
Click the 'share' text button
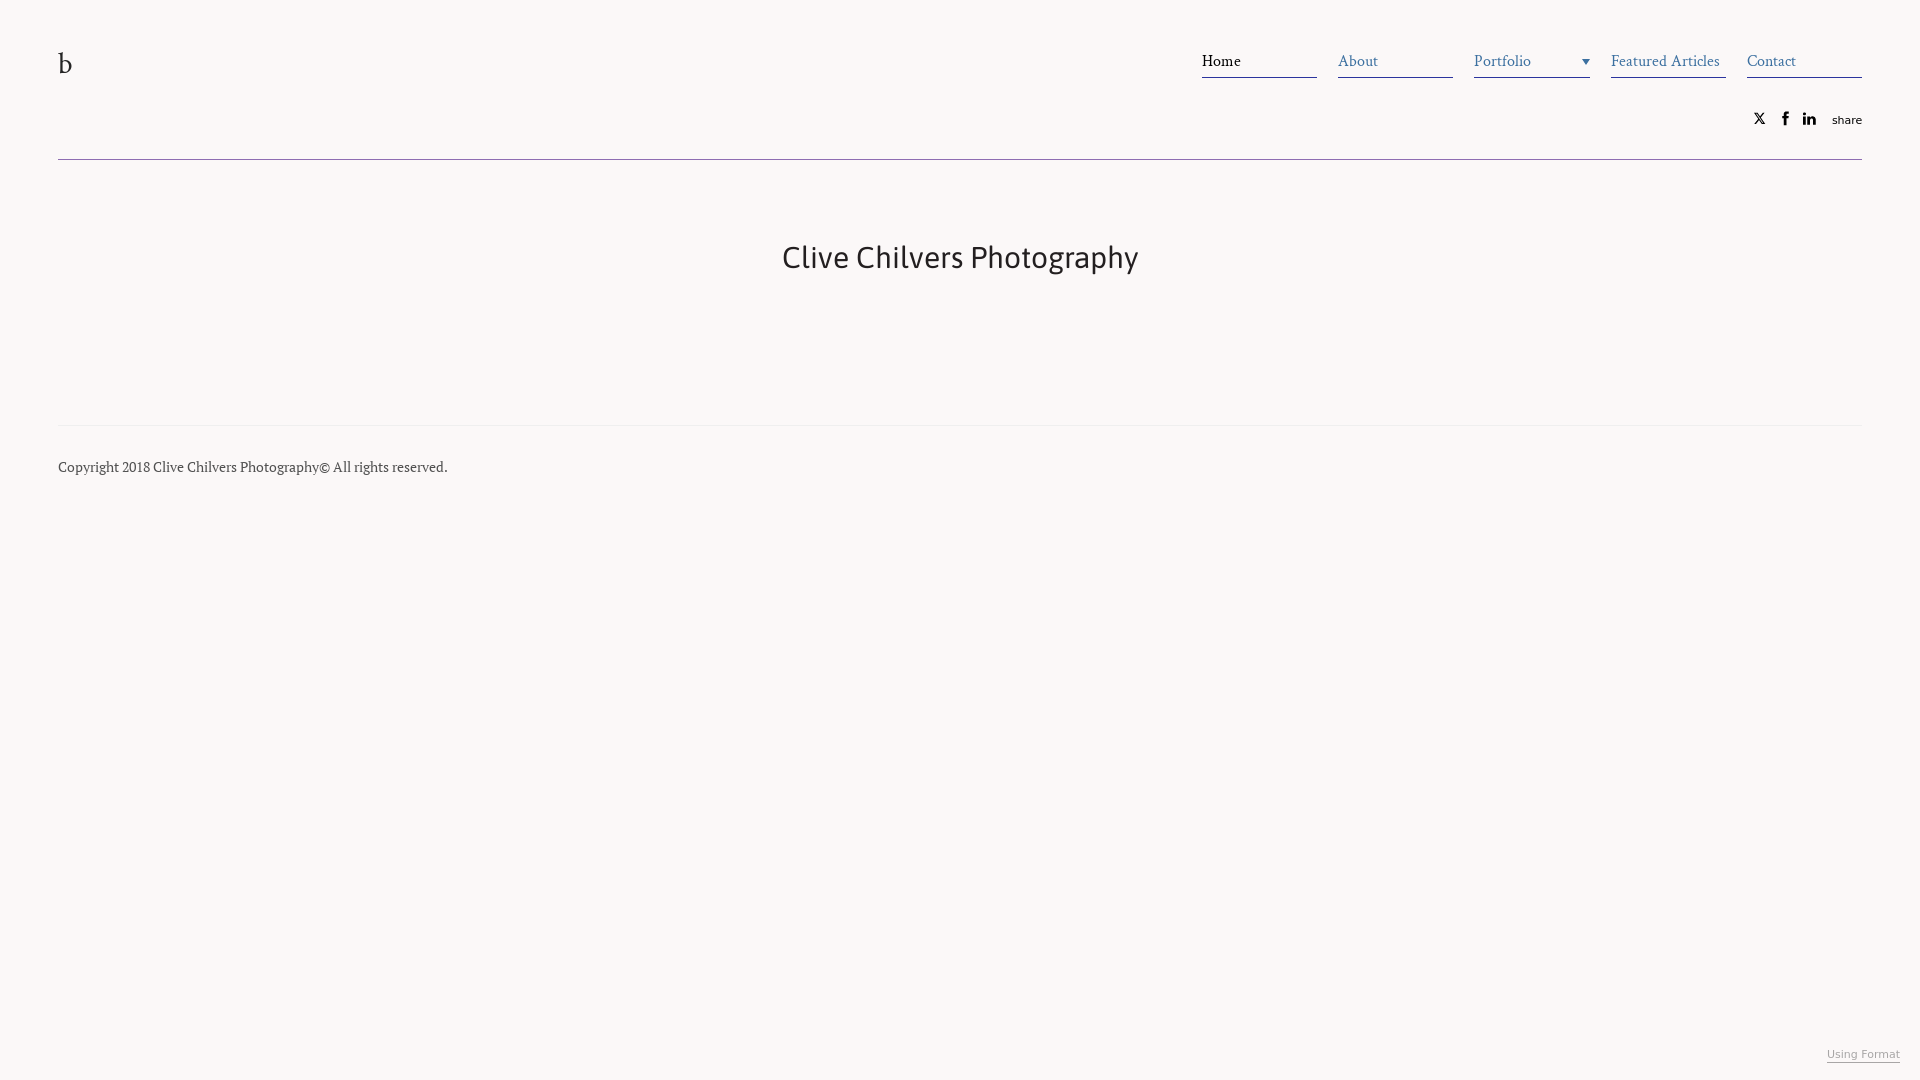[1846, 120]
